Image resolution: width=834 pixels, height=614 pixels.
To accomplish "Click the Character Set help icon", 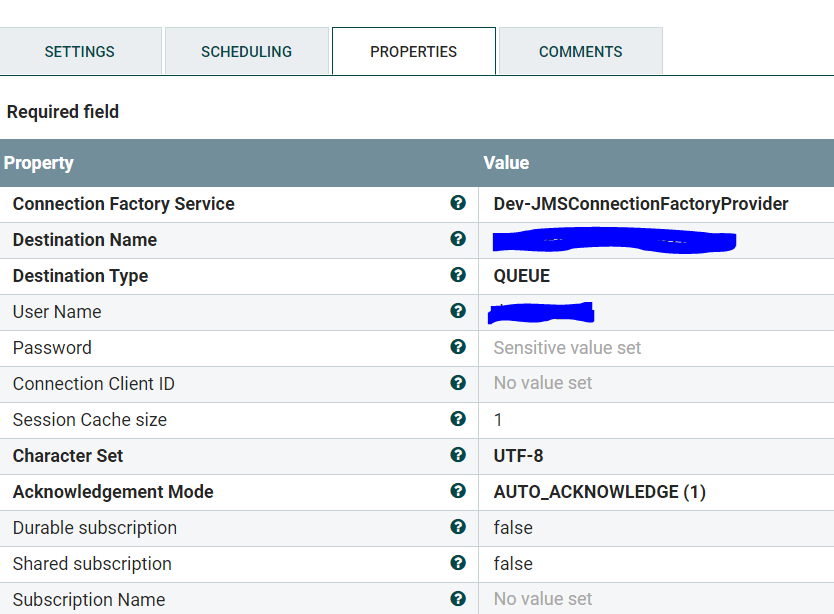I will pos(458,455).
